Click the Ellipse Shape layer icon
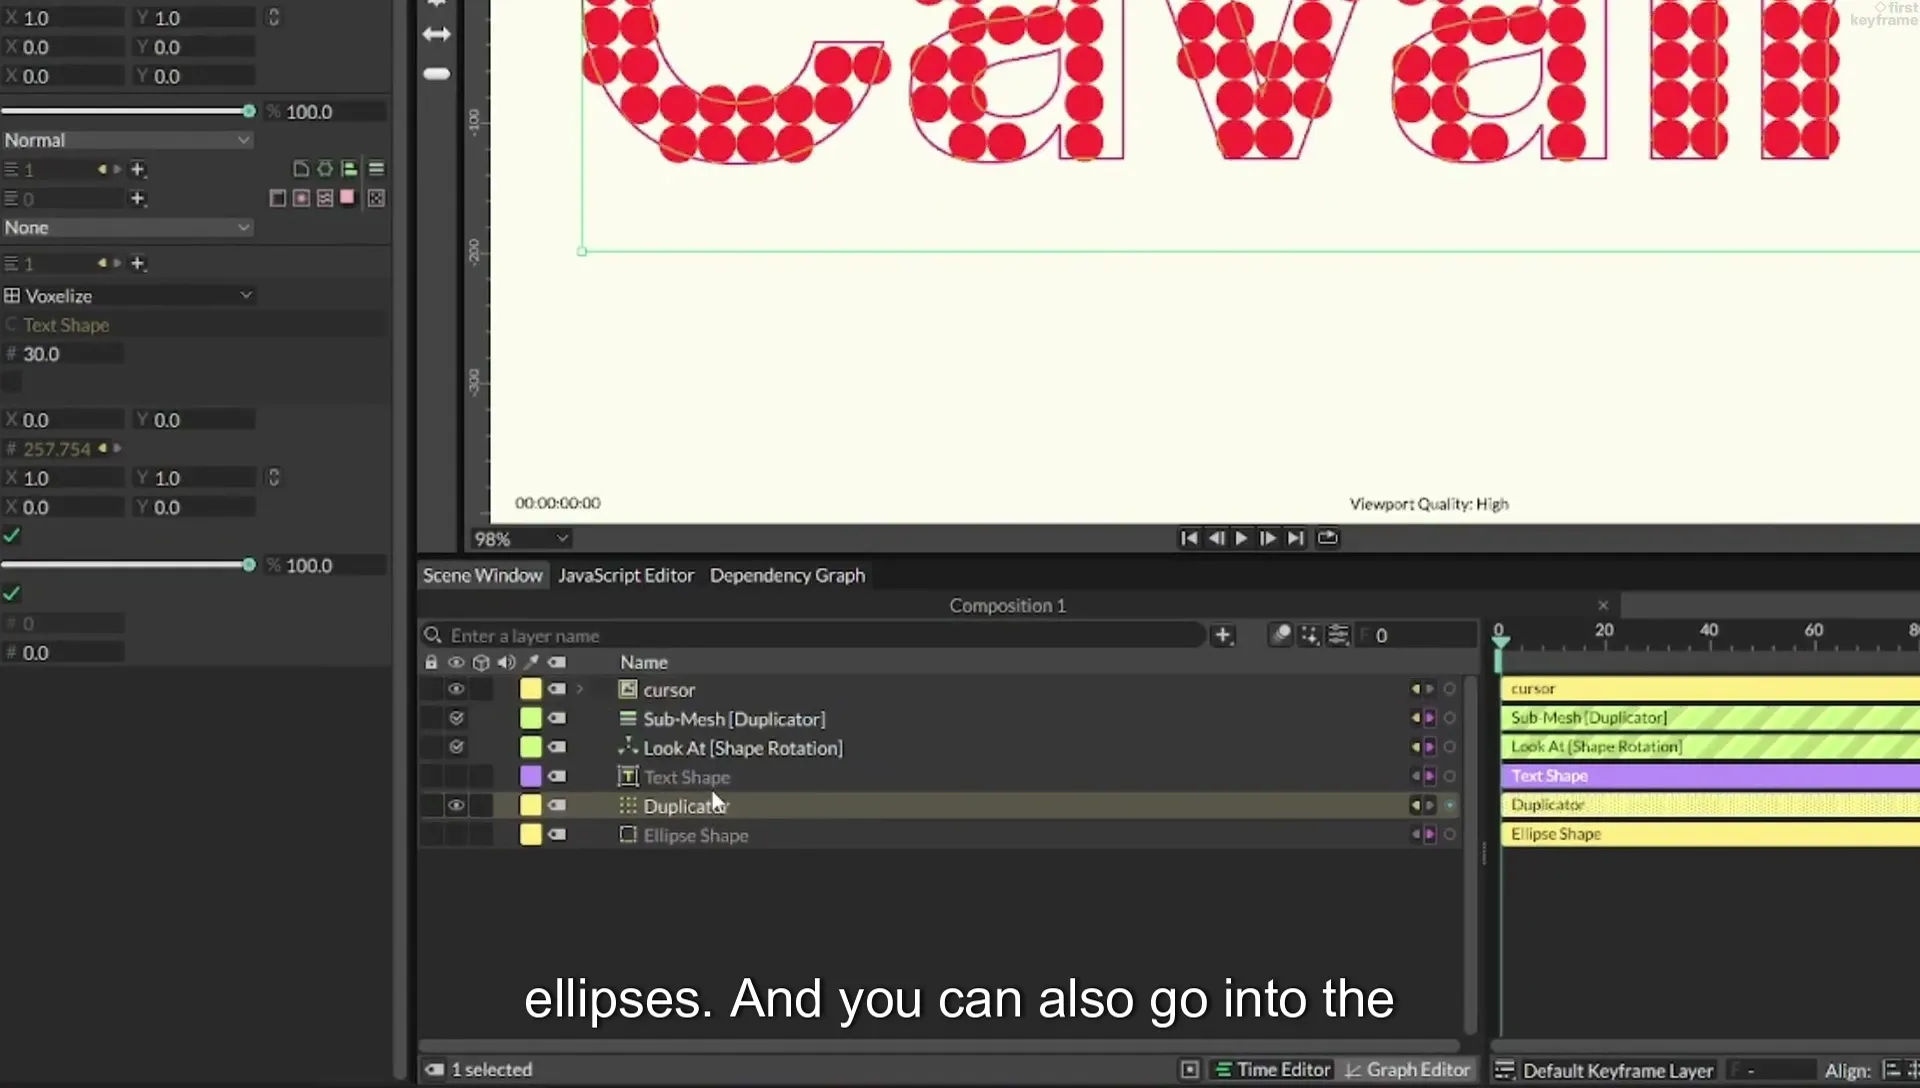The height and width of the screenshot is (1088, 1920). [628, 834]
